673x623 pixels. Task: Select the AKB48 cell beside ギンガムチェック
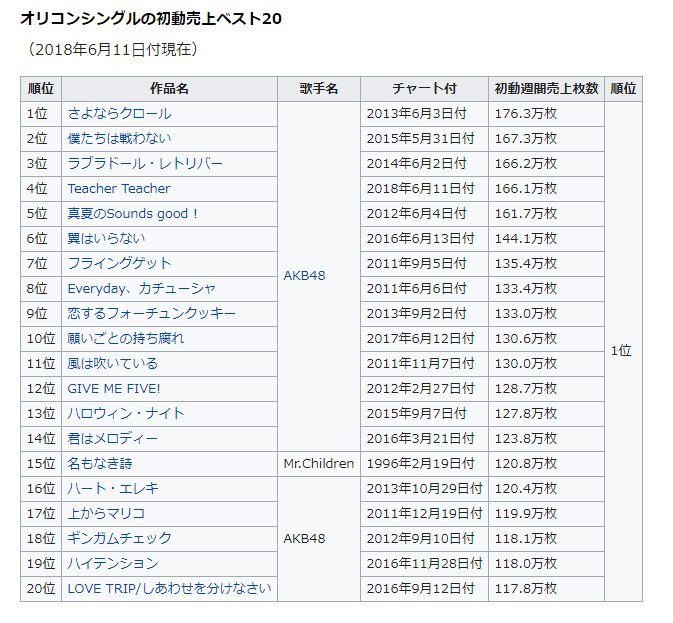pyautogui.click(x=319, y=538)
